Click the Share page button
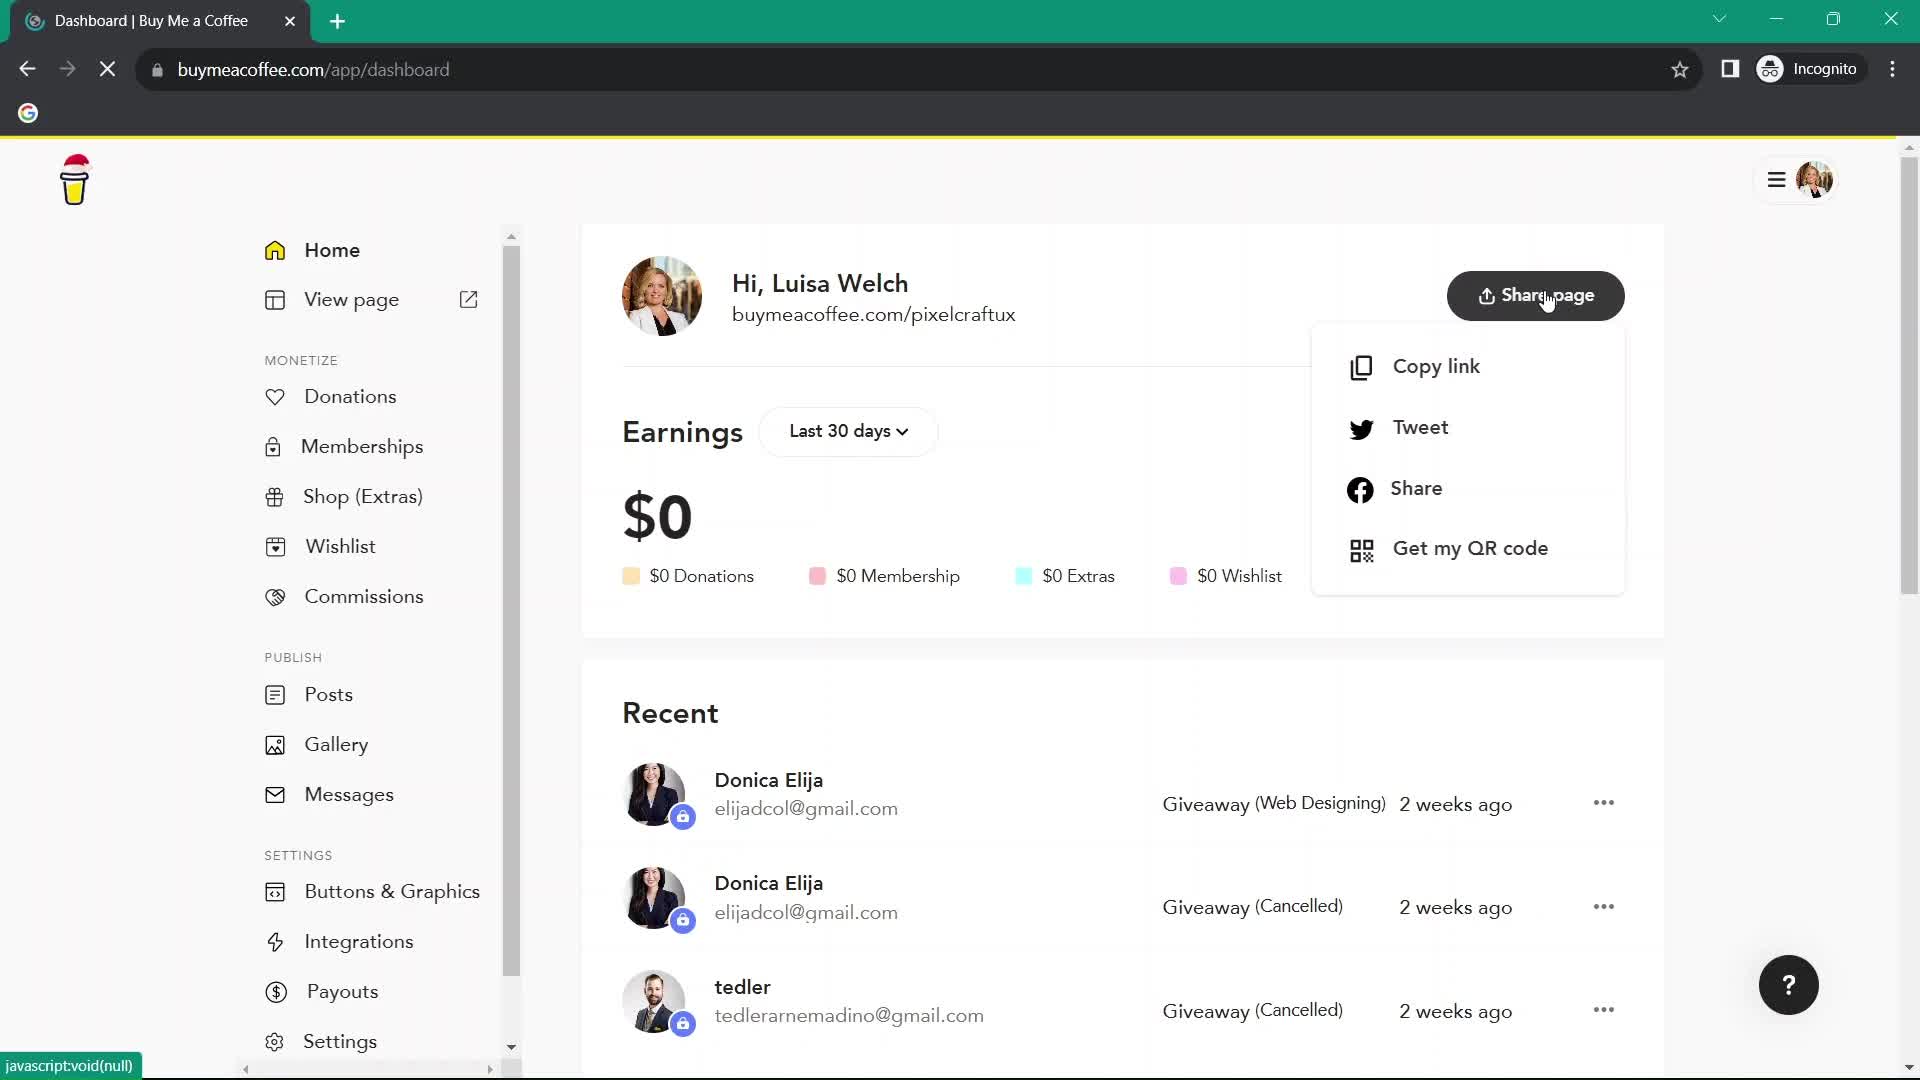The height and width of the screenshot is (1080, 1920). point(1535,296)
